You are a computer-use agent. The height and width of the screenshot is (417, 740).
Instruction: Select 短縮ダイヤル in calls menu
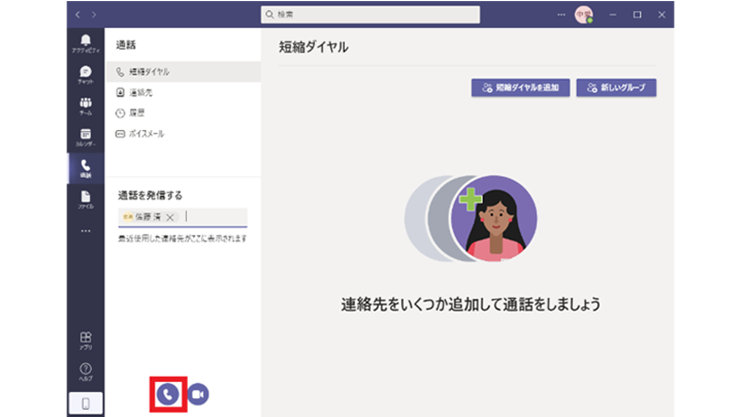184,72
